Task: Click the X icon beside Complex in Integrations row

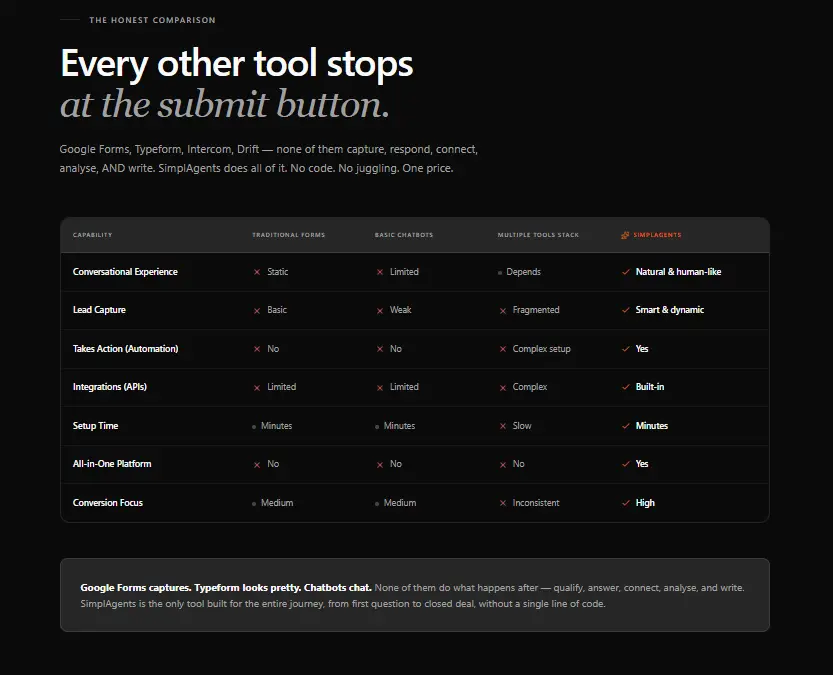Action: [x=503, y=388]
